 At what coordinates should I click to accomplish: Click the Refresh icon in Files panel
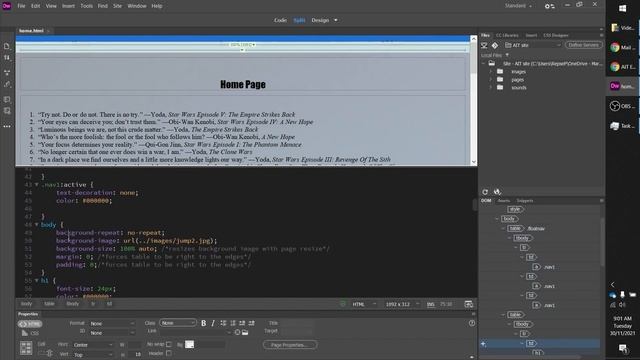(x=485, y=192)
